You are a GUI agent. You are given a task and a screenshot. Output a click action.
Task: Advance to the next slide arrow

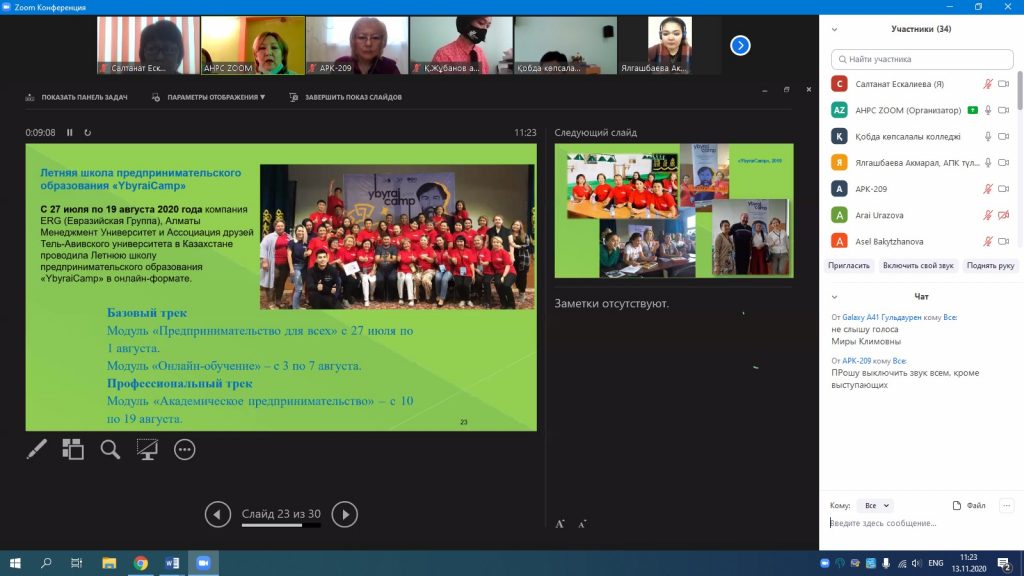coord(345,515)
